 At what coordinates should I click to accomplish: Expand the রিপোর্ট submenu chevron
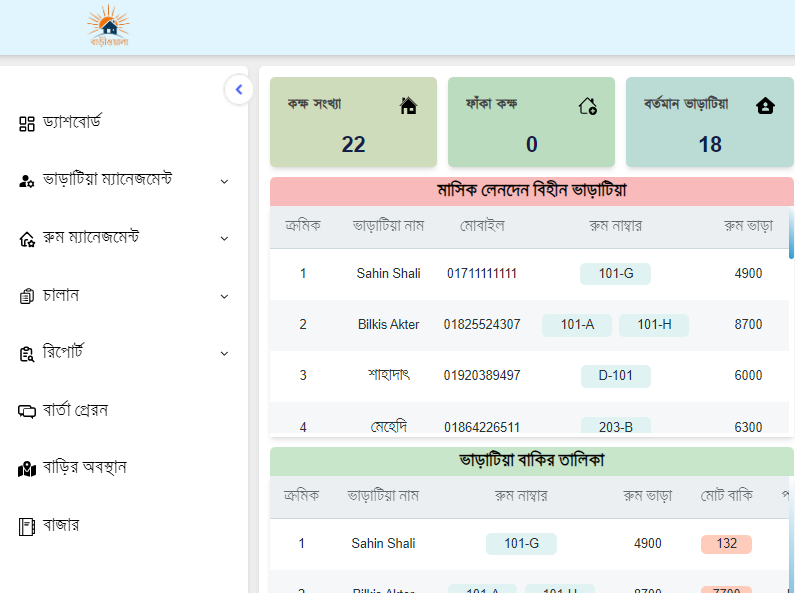tap(224, 354)
